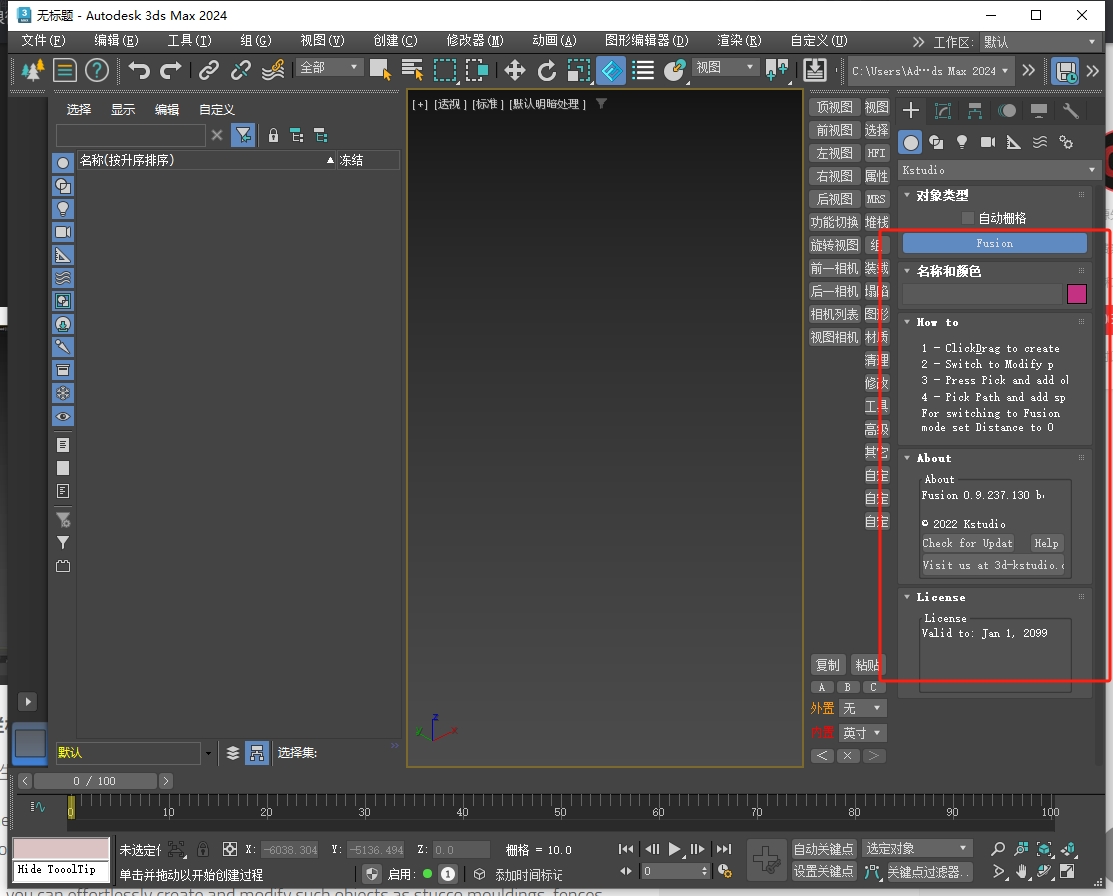Switch to the Hierarchy panel tab

pyautogui.click(x=975, y=111)
